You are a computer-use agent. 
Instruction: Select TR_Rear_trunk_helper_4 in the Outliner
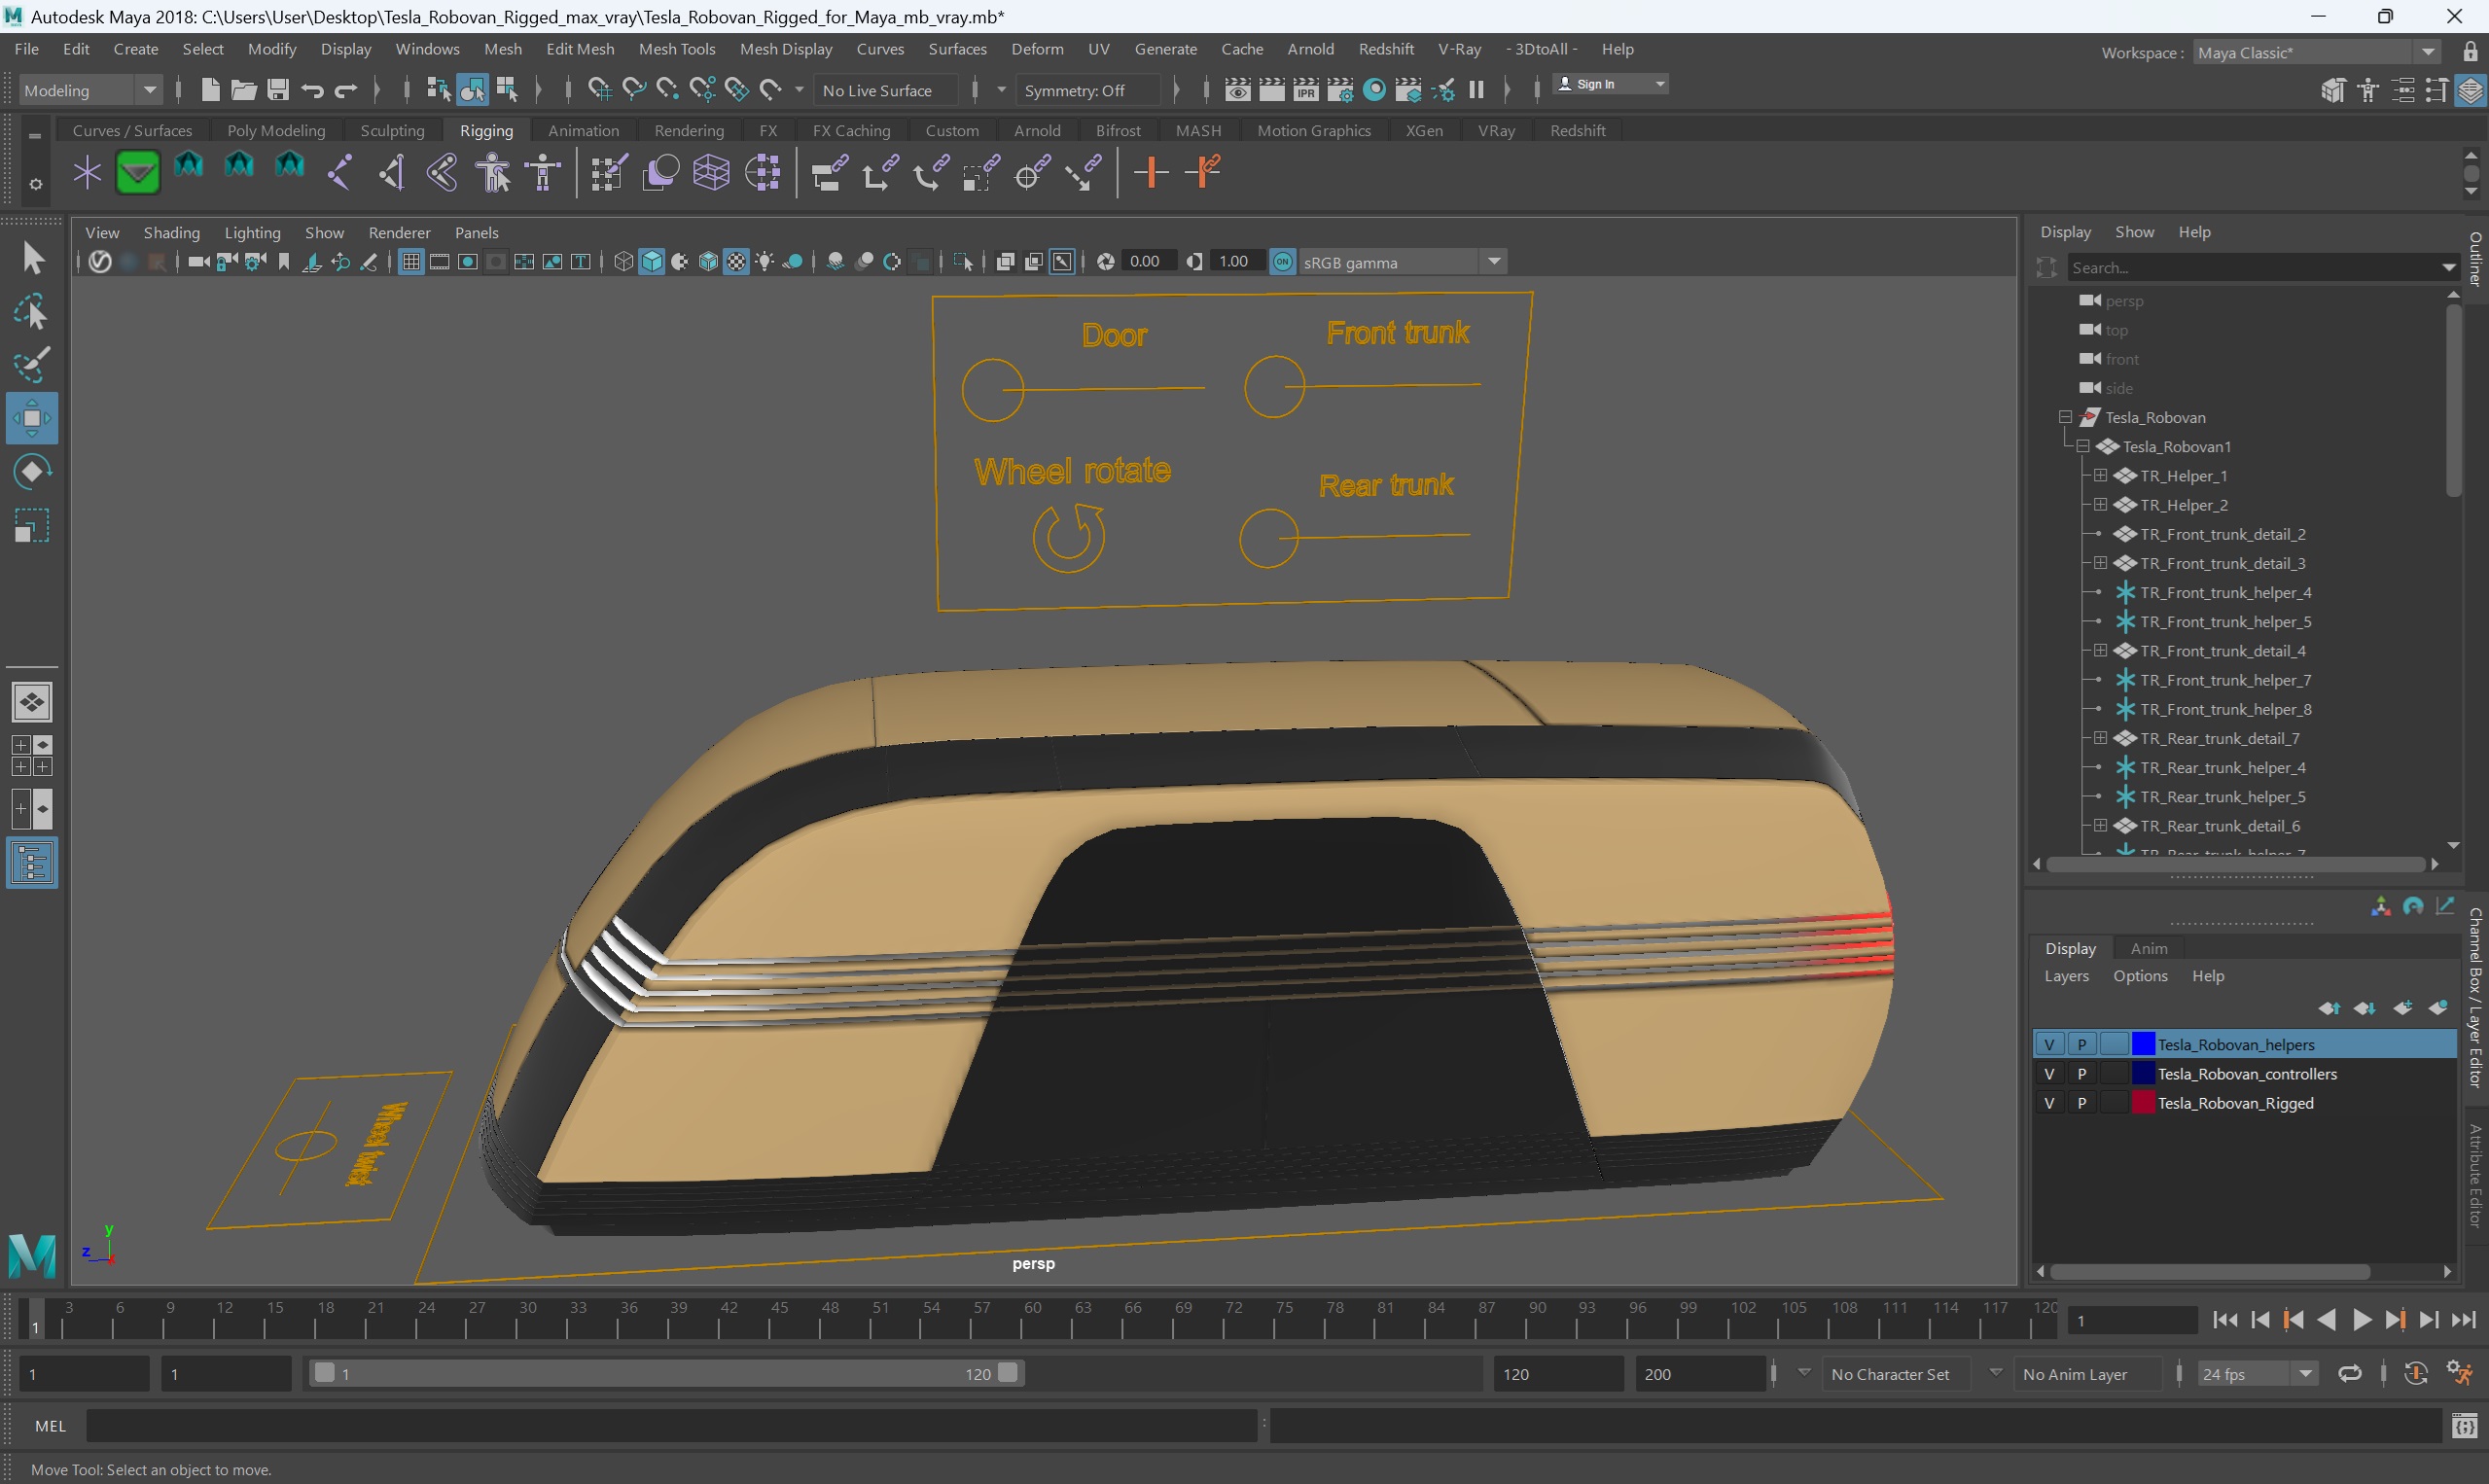click(2222, 767)
